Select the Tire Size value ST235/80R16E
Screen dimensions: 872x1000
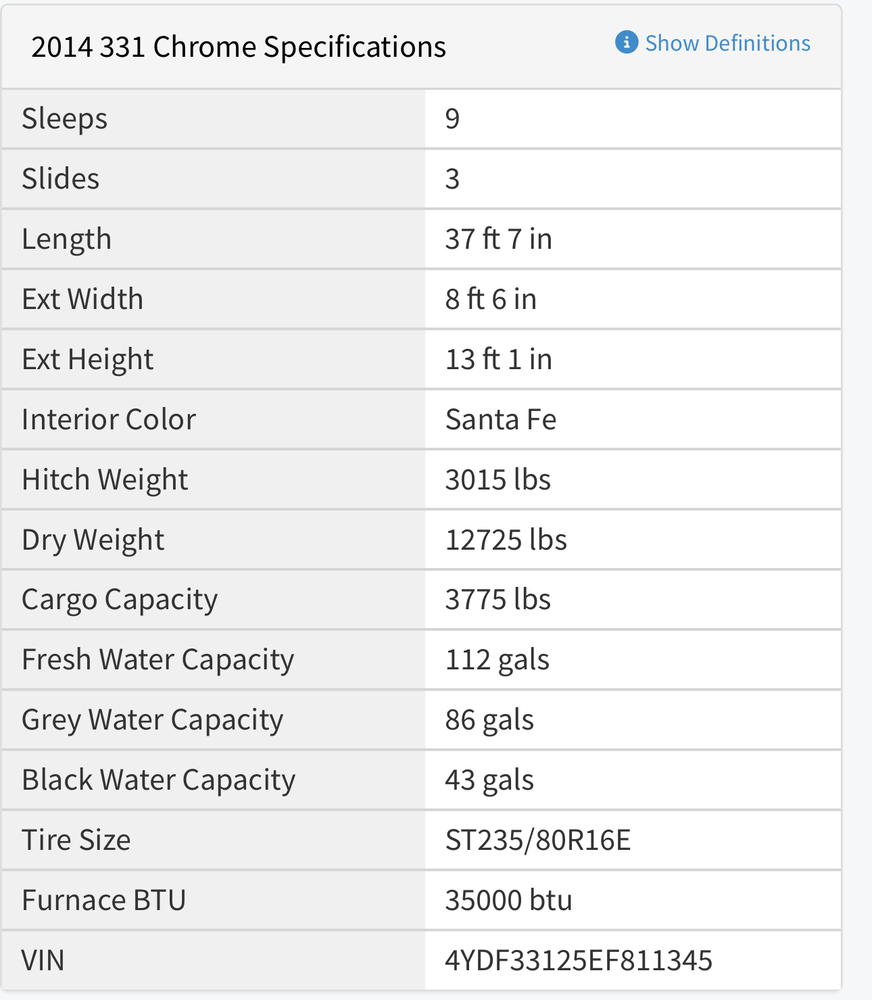538,840
